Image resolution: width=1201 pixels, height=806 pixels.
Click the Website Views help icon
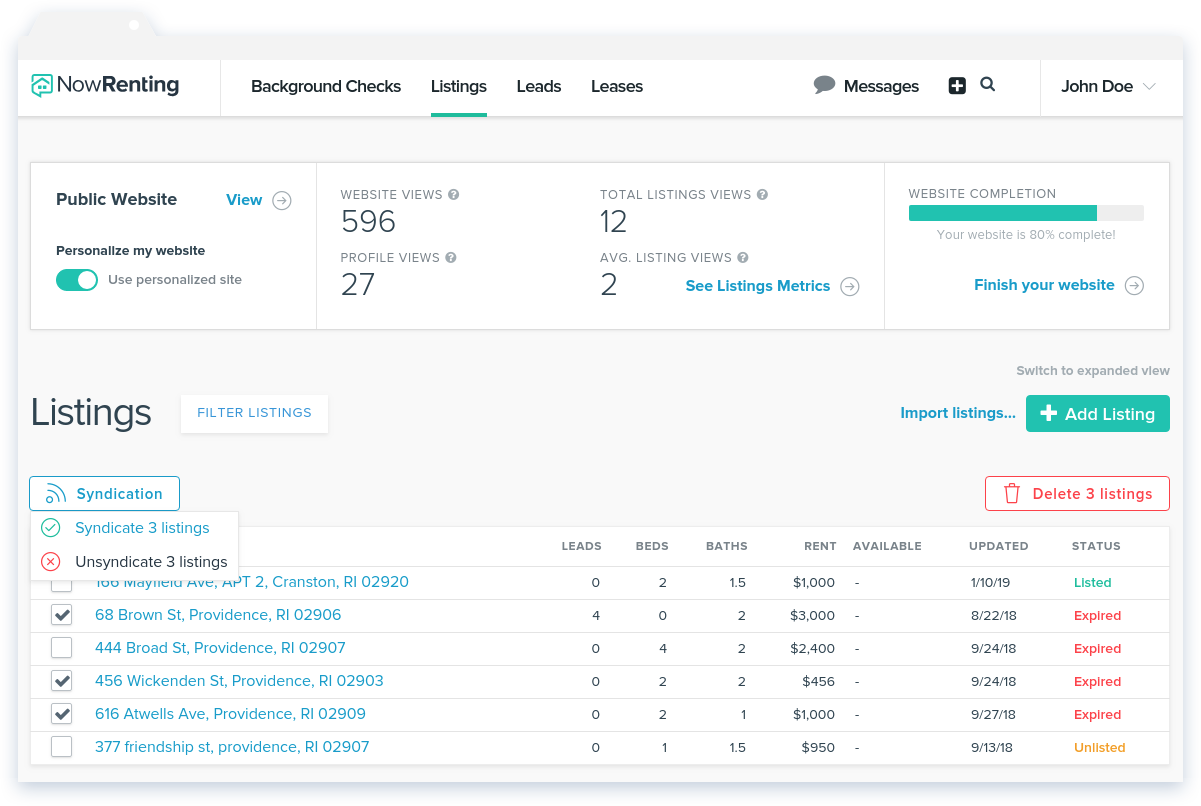coord(454,195)
